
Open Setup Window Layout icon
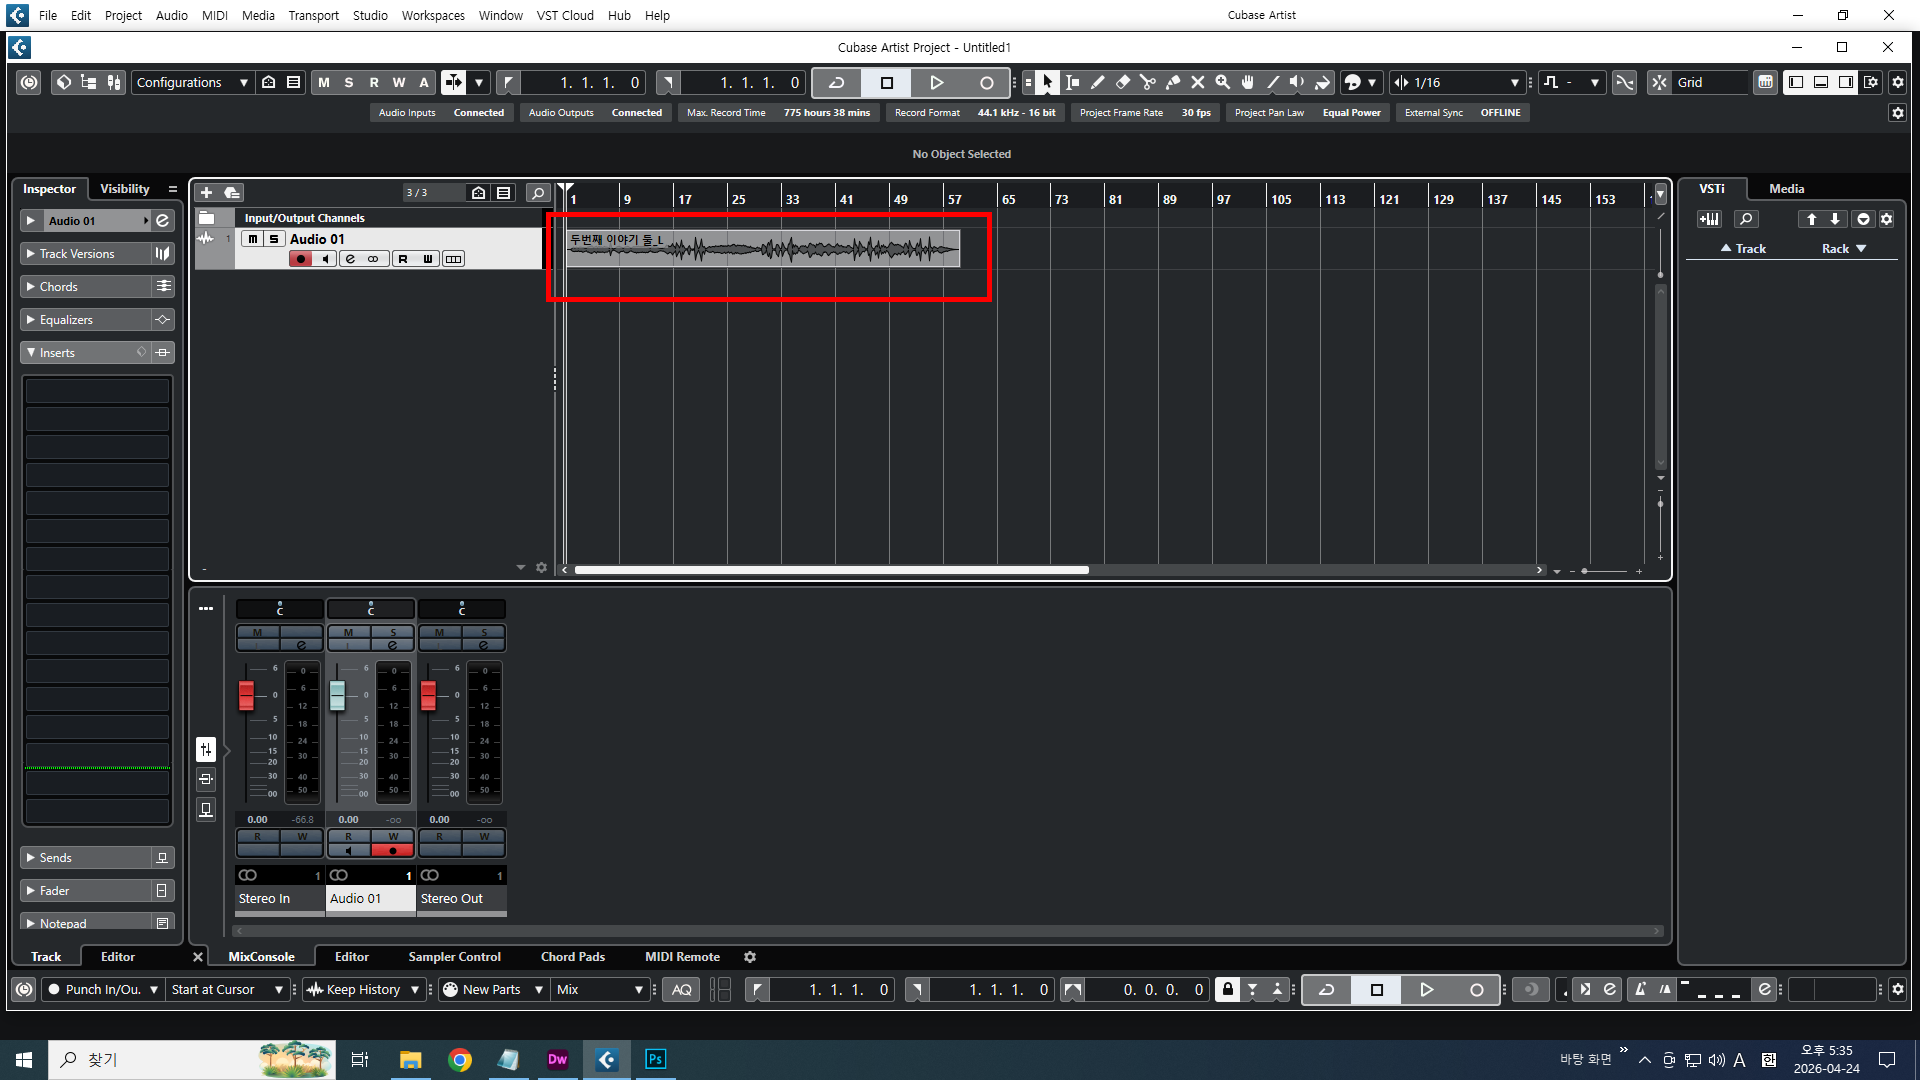pyautogui.click(x=1871, y=83)
